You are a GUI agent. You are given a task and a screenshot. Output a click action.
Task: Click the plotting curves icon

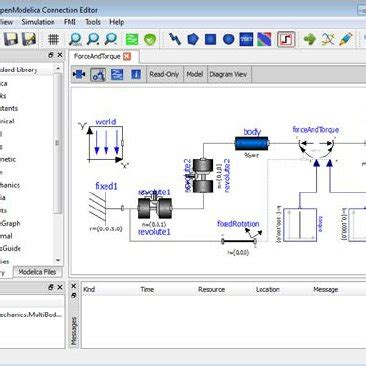(x=328, y=40)
